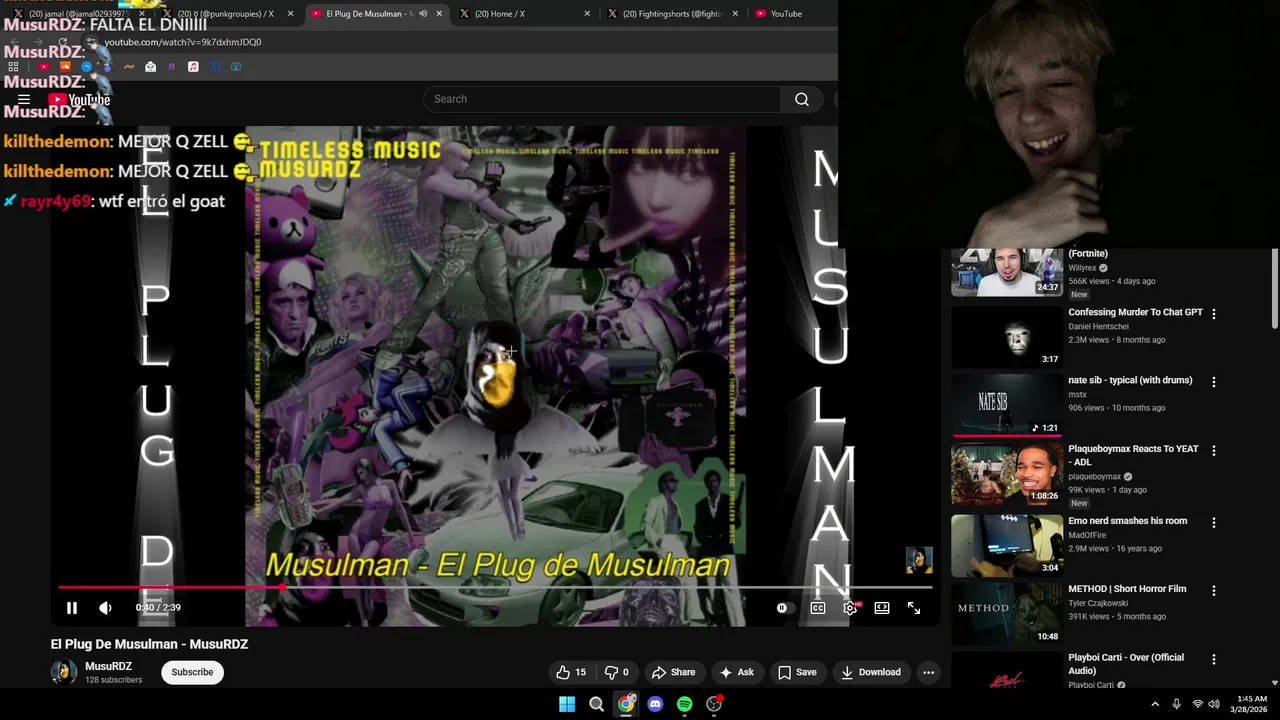Open the Confessing Murder To Chat GPT thumbnail

(x=1006, y=338)
